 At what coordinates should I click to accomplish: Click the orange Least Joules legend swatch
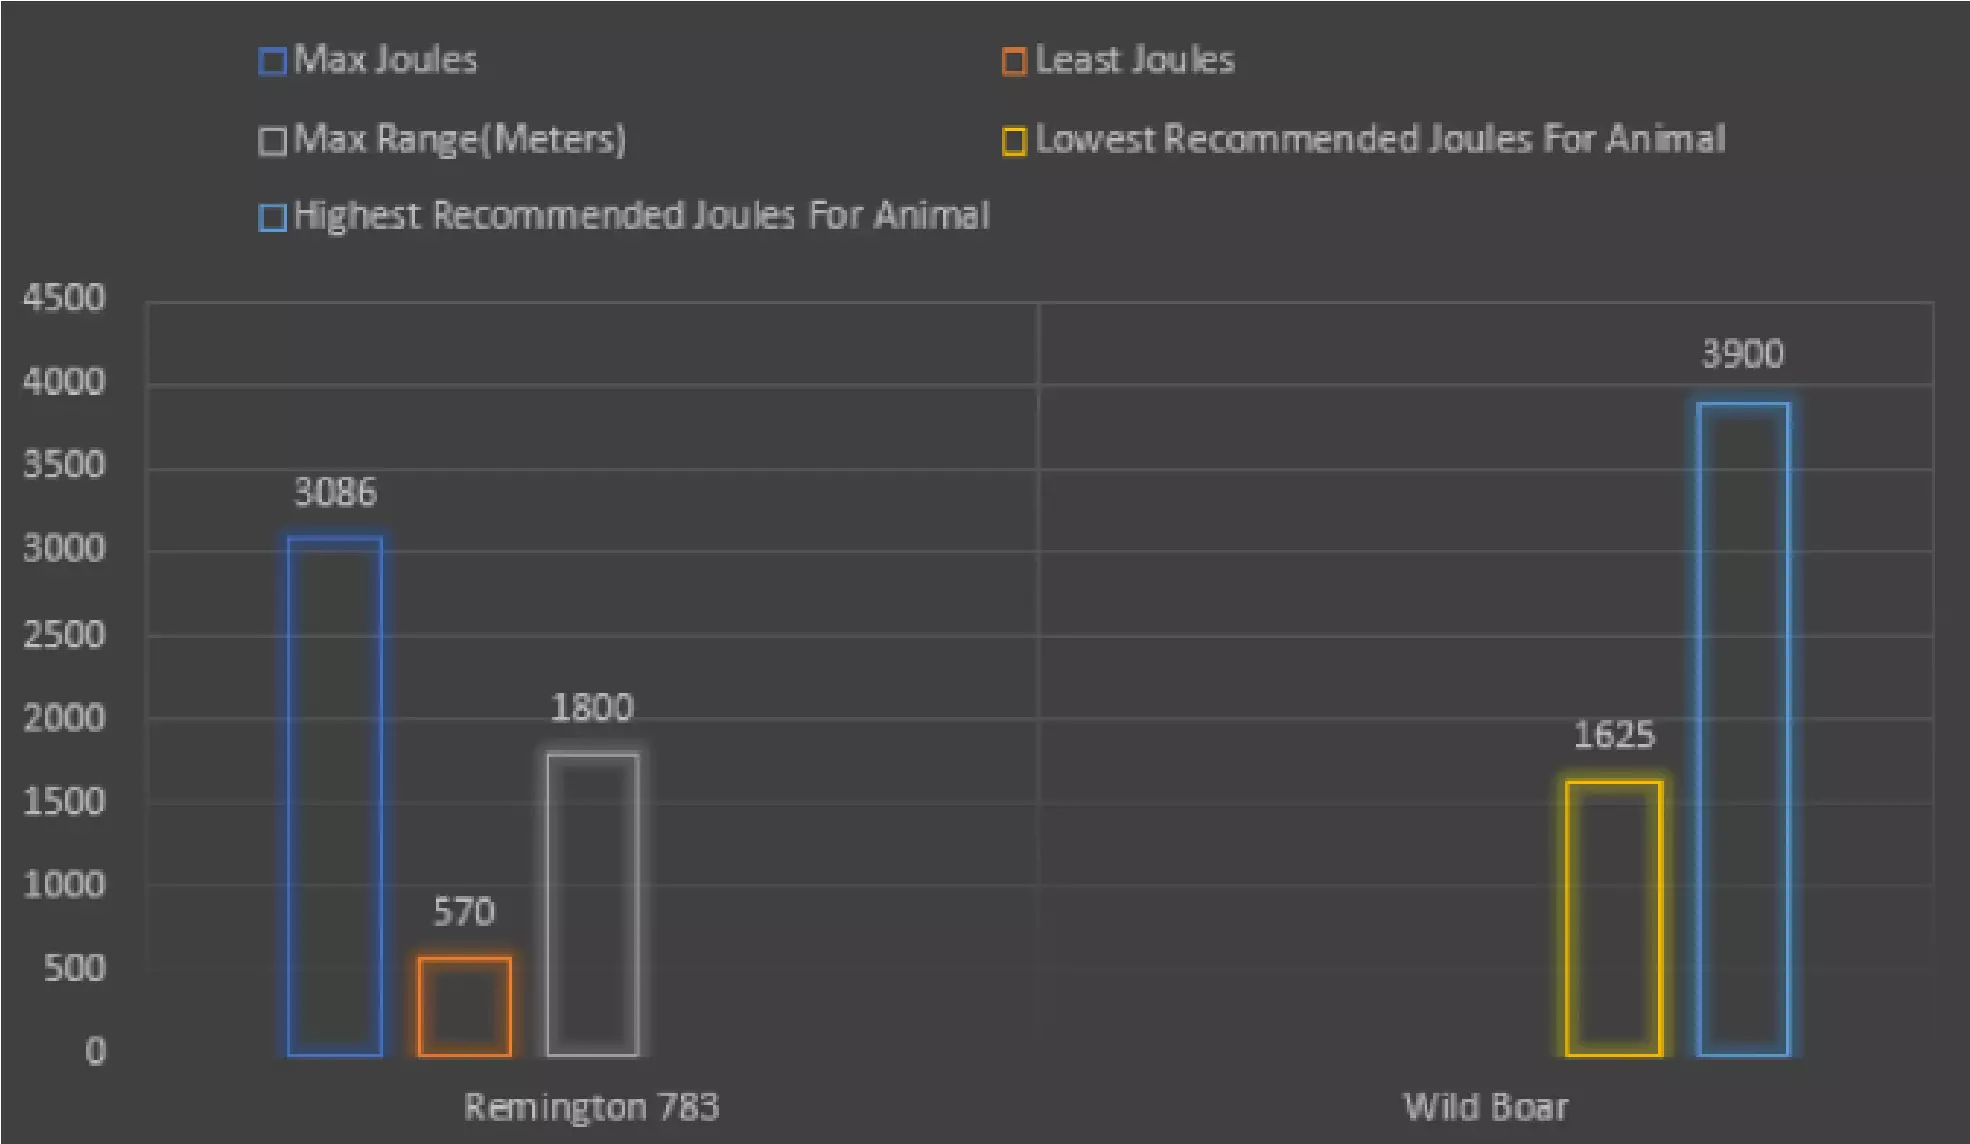tap(1014, 62)
